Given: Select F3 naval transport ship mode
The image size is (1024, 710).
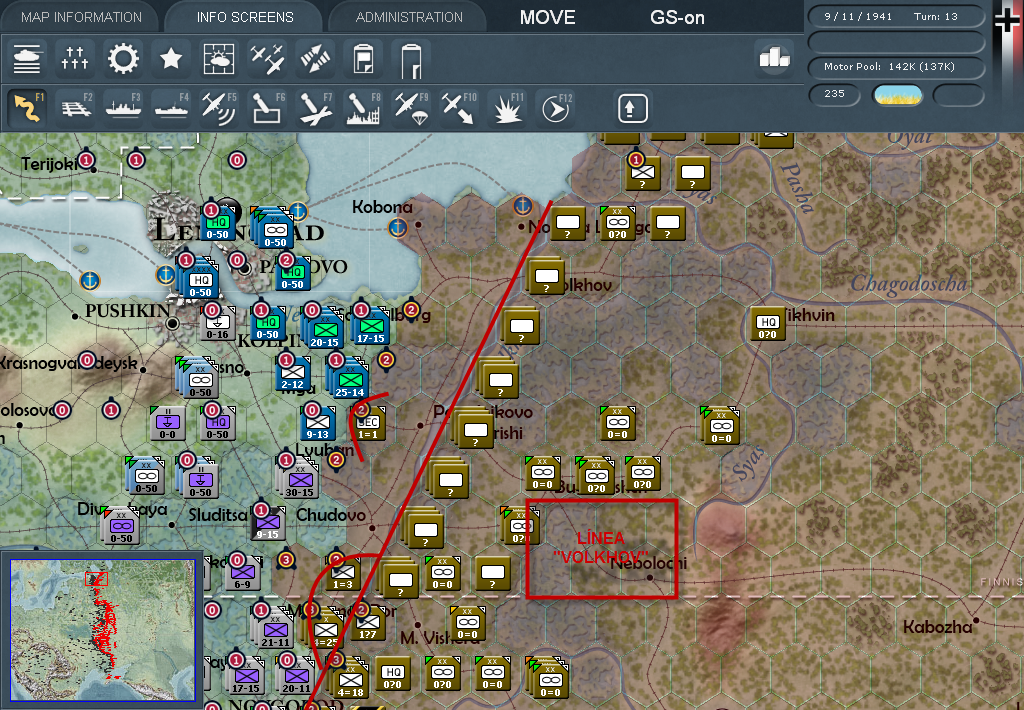Looking at the screenshot, I should tap(123, 108).
